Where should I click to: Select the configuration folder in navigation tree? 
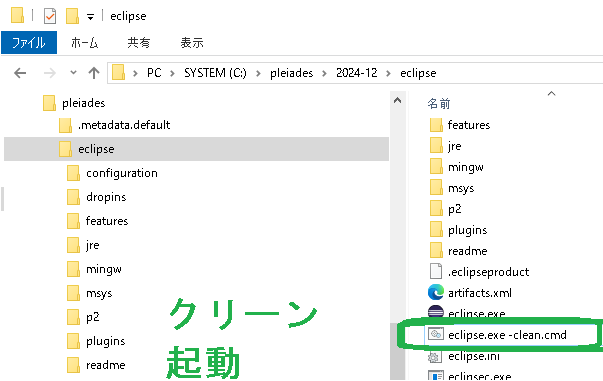(x=122, y=173)
